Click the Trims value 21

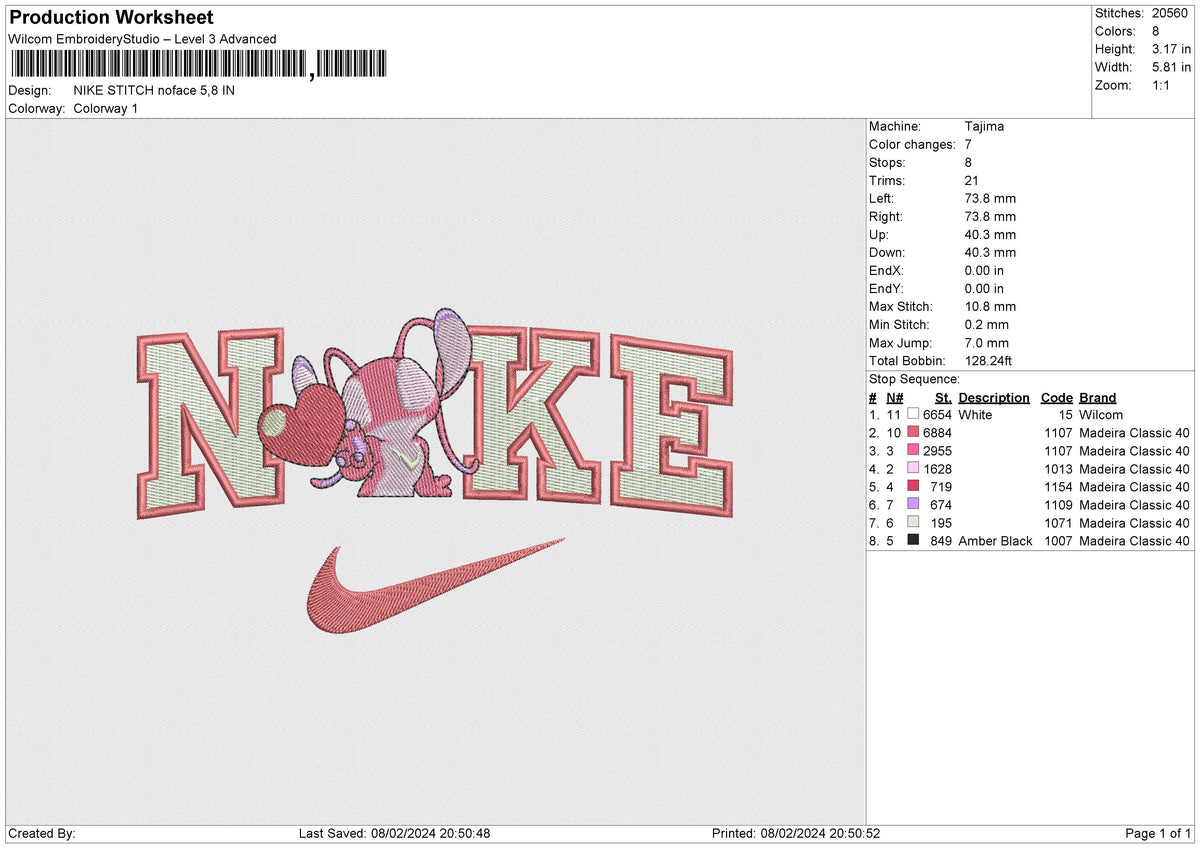(972, 180)
